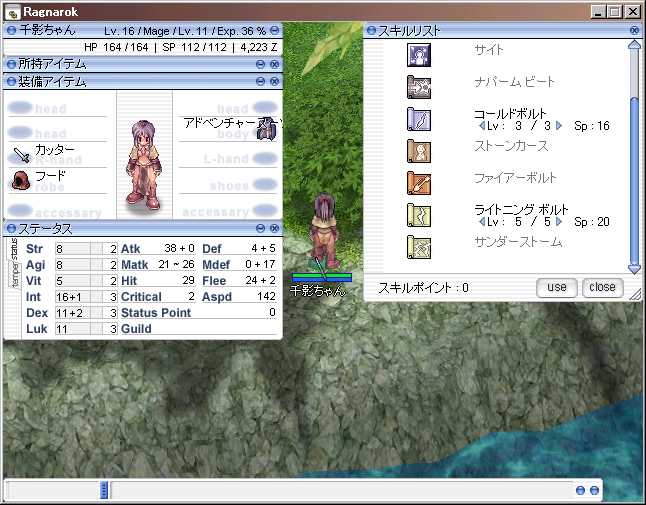Click the character preview in equipment window
The width and height of the screenshot is (646, 505).
pos(144,165)
